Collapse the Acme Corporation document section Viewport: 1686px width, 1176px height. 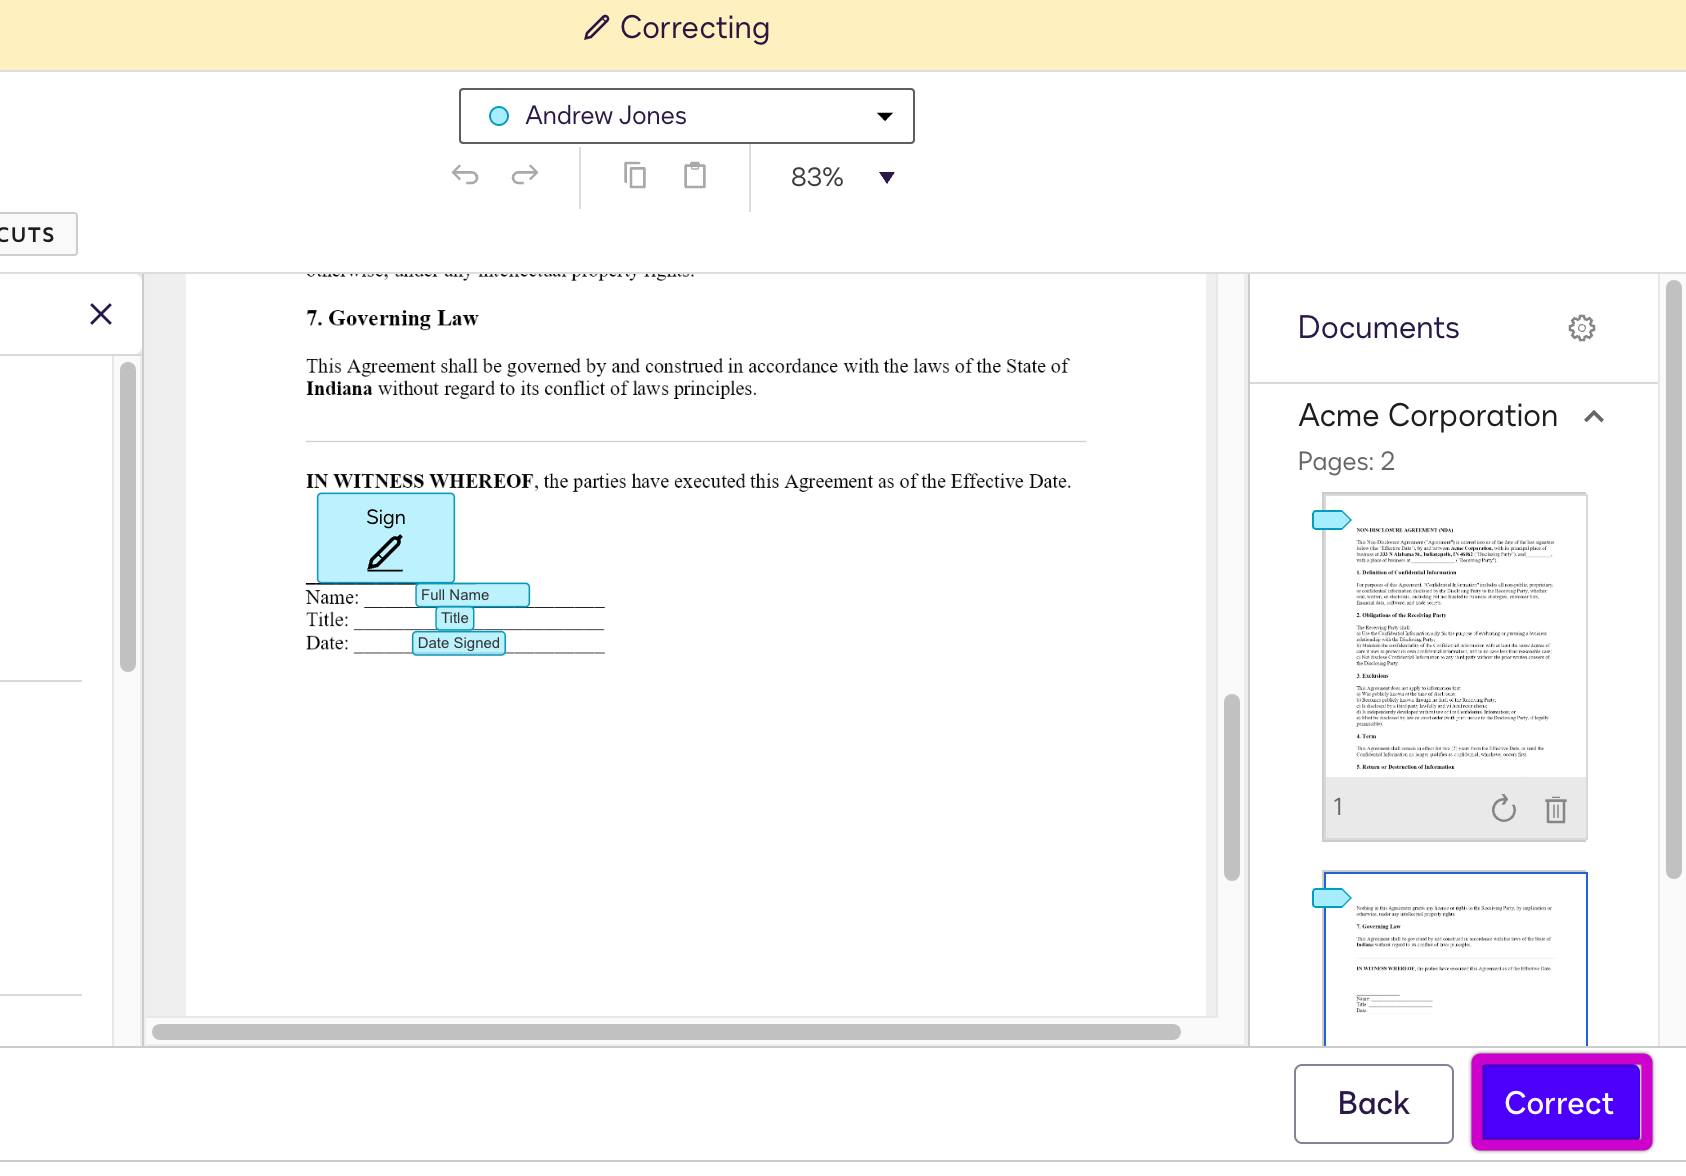tap(1594, 417)
